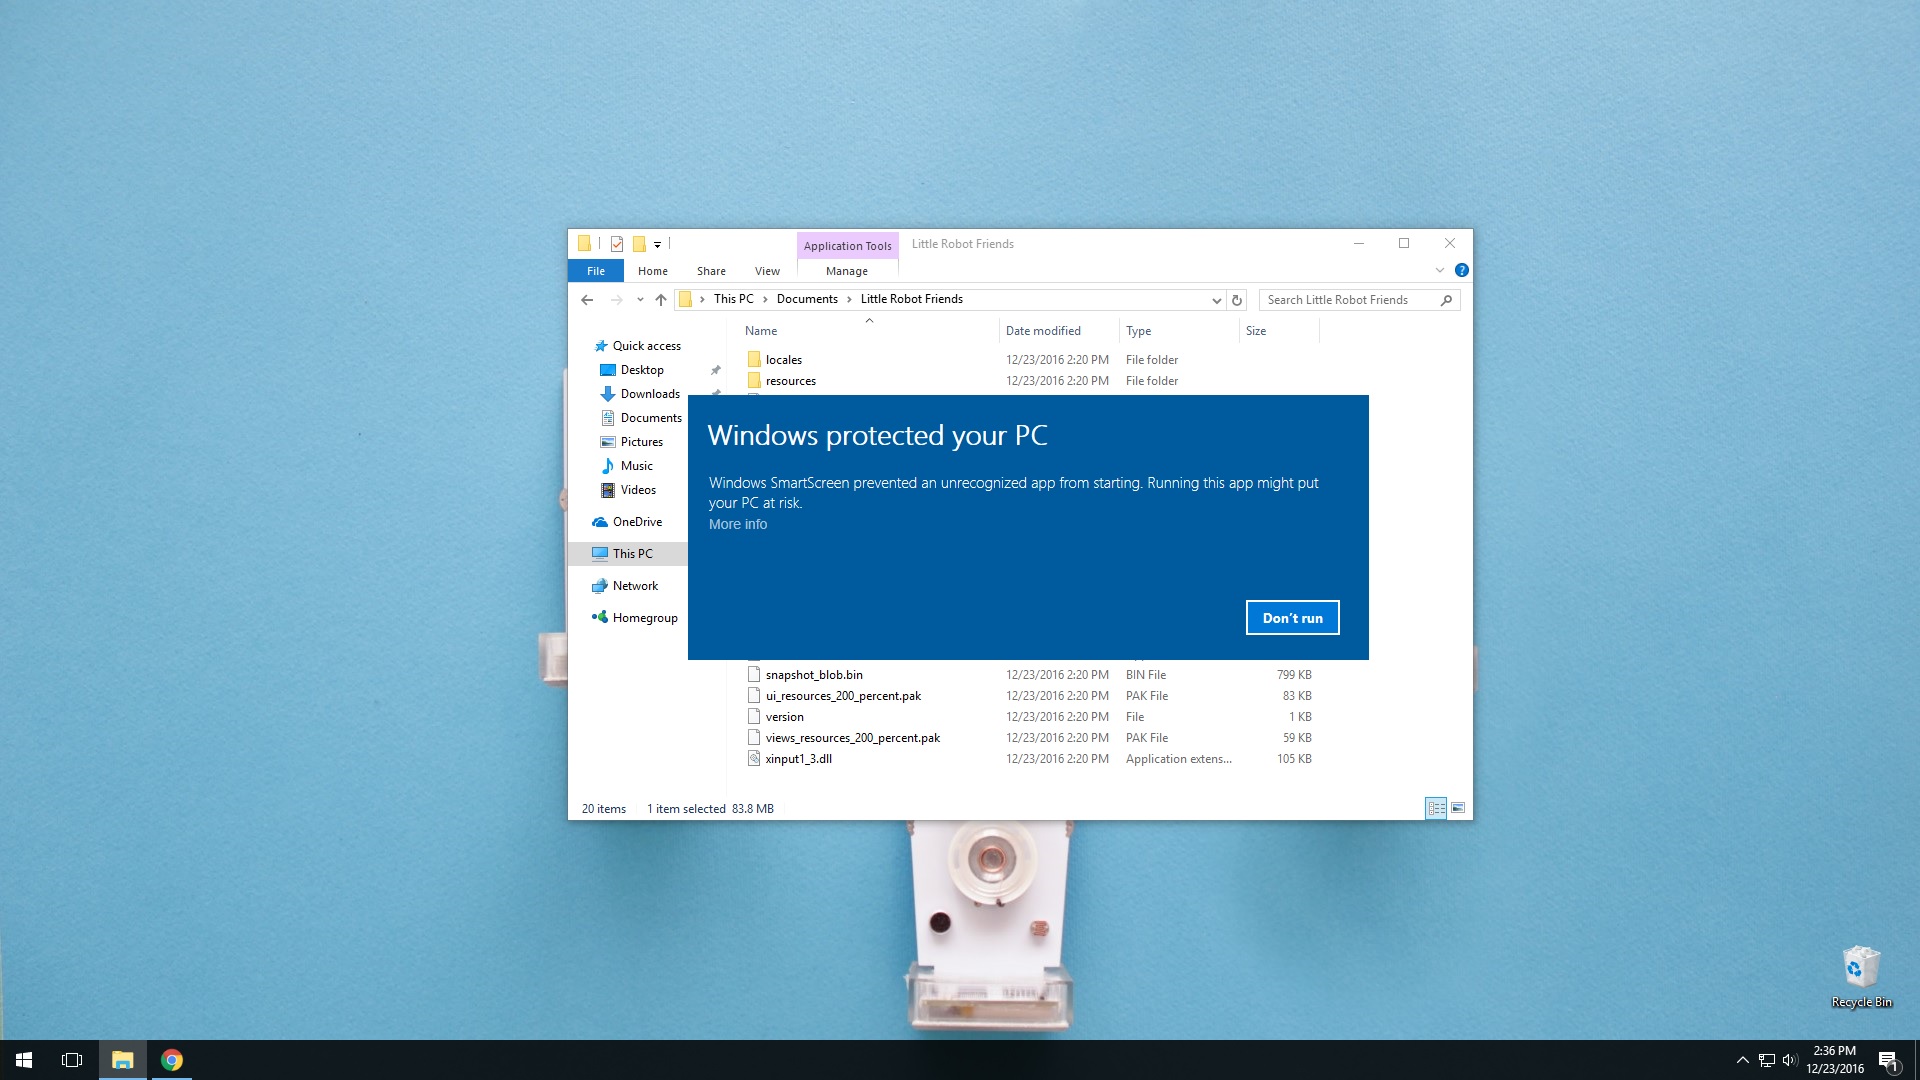1920x1080 pixels.
Task: Click File Explorer taskbar icon
Action: pyautogui.click(x=122, y=1060)
